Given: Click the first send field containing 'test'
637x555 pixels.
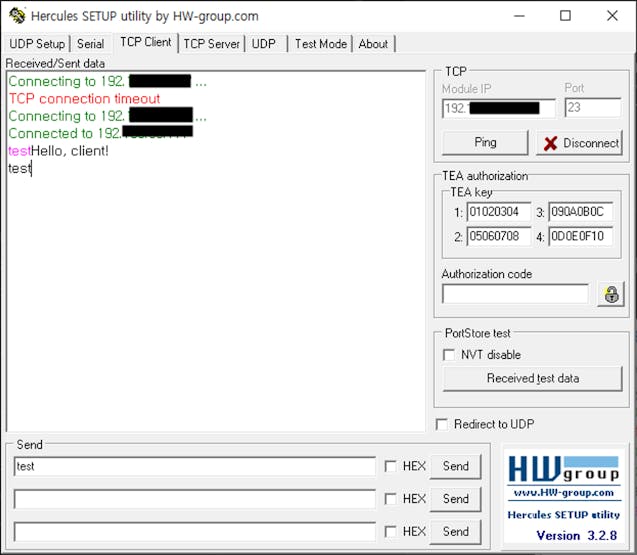Looking at the screenshot, I should (195, 466).
